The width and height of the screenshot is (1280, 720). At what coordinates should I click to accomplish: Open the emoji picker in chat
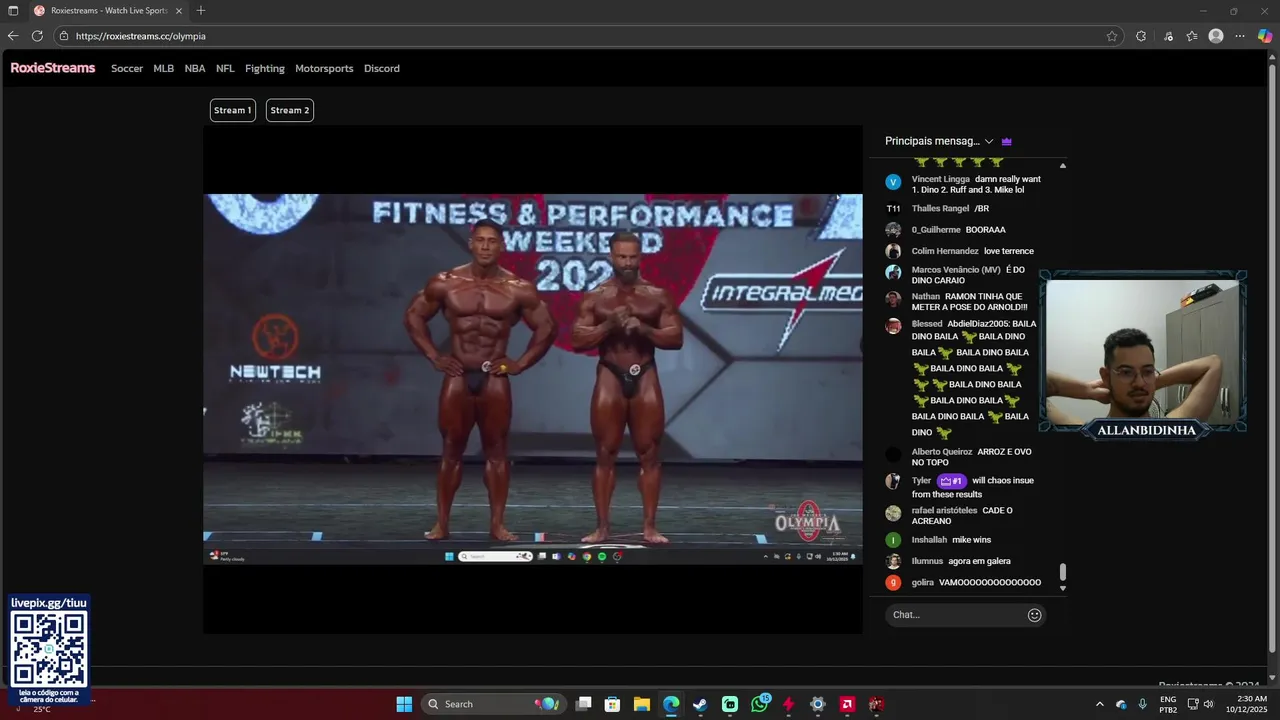1035,615
